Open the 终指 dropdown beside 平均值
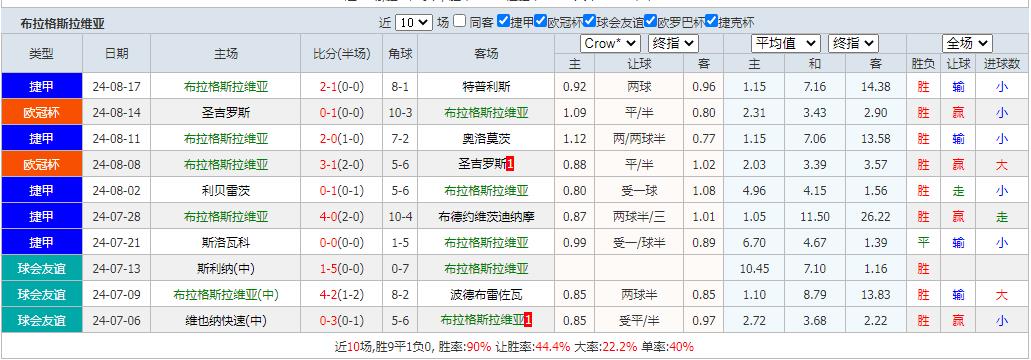Image resolution: width=1031 pixels, height=360 pixels. [853, 43]
